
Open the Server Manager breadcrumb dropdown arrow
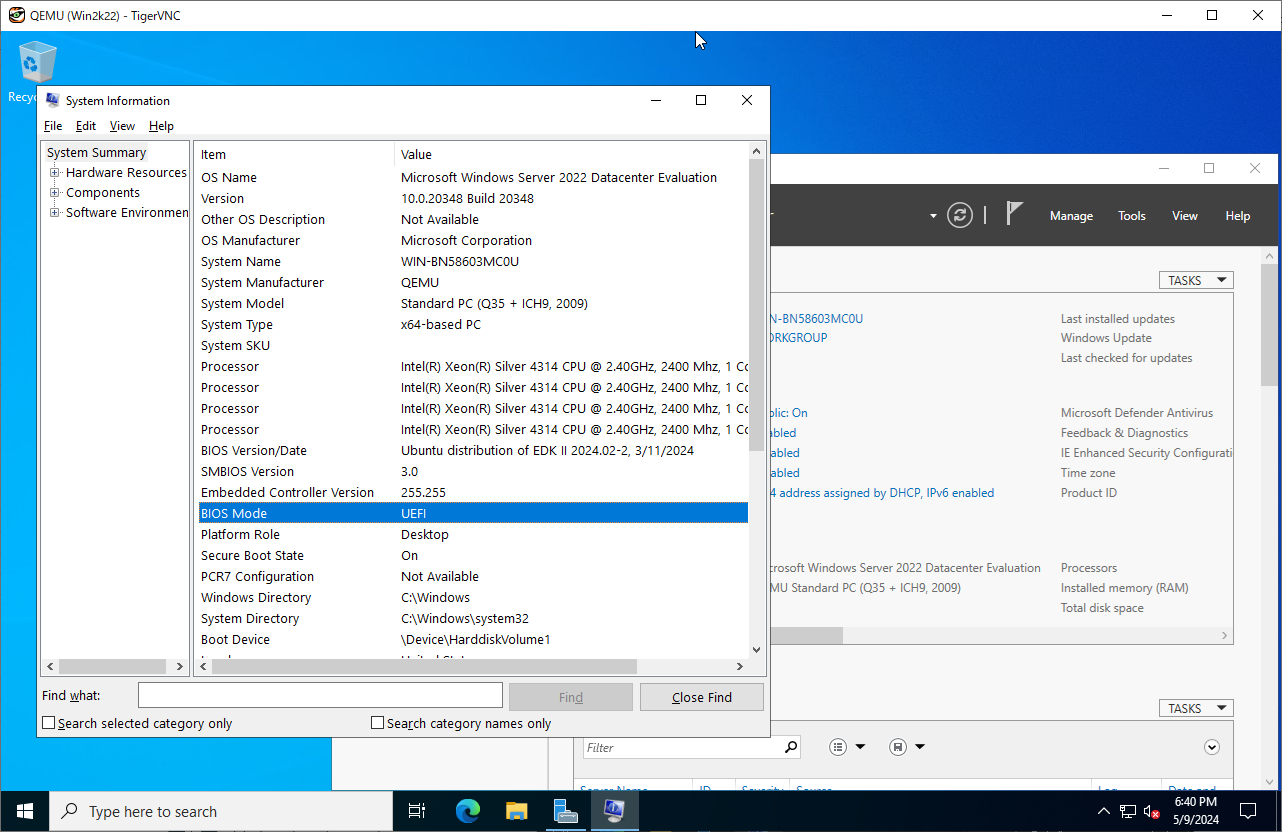click(x=933, y=216)
